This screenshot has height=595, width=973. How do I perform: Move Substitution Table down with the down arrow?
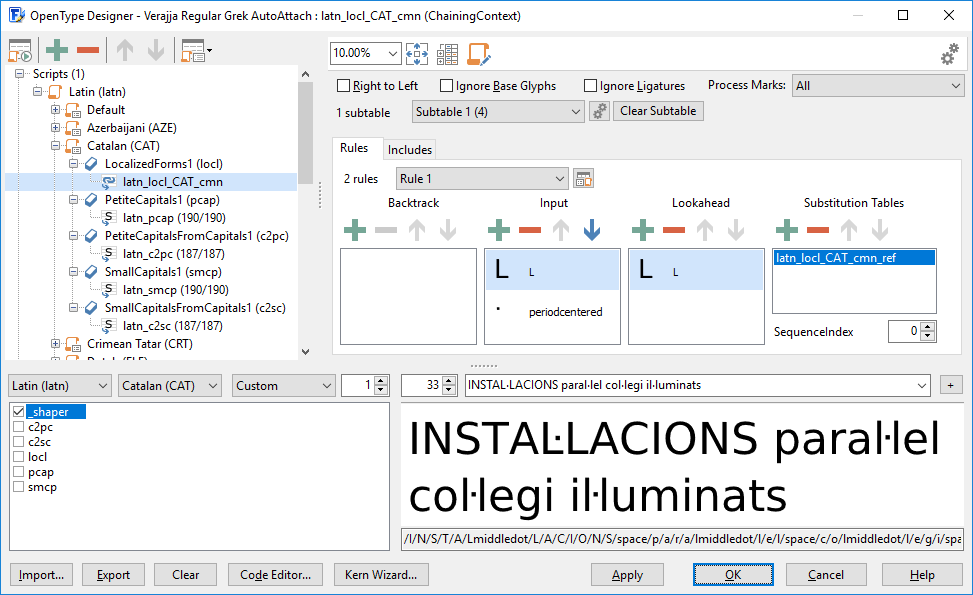[x=880, y=230]
